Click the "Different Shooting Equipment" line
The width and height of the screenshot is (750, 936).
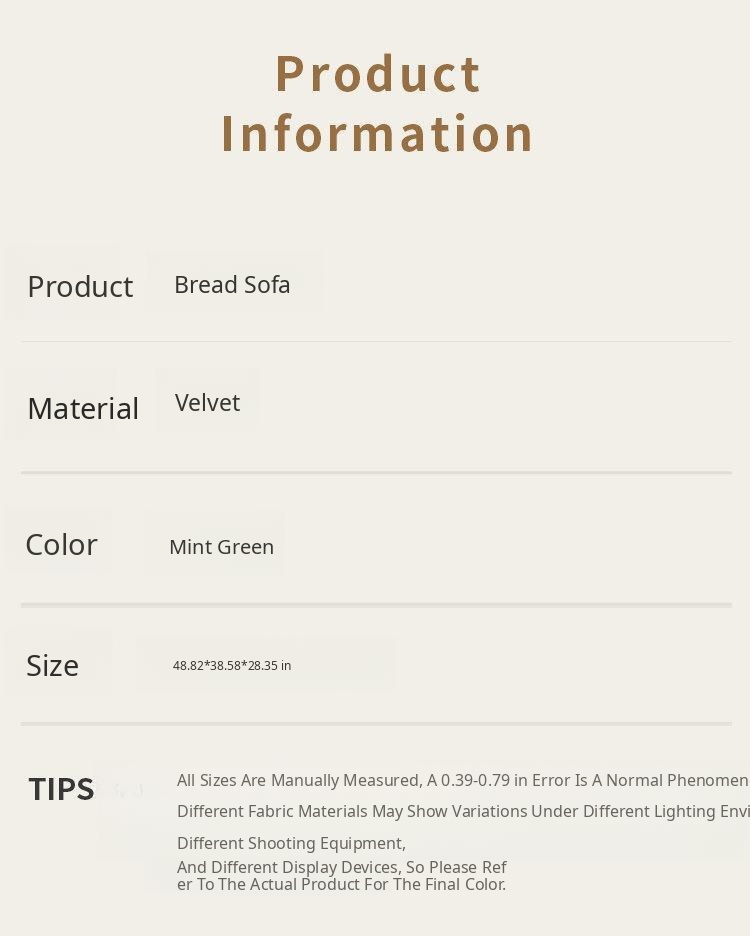point(291,844)
